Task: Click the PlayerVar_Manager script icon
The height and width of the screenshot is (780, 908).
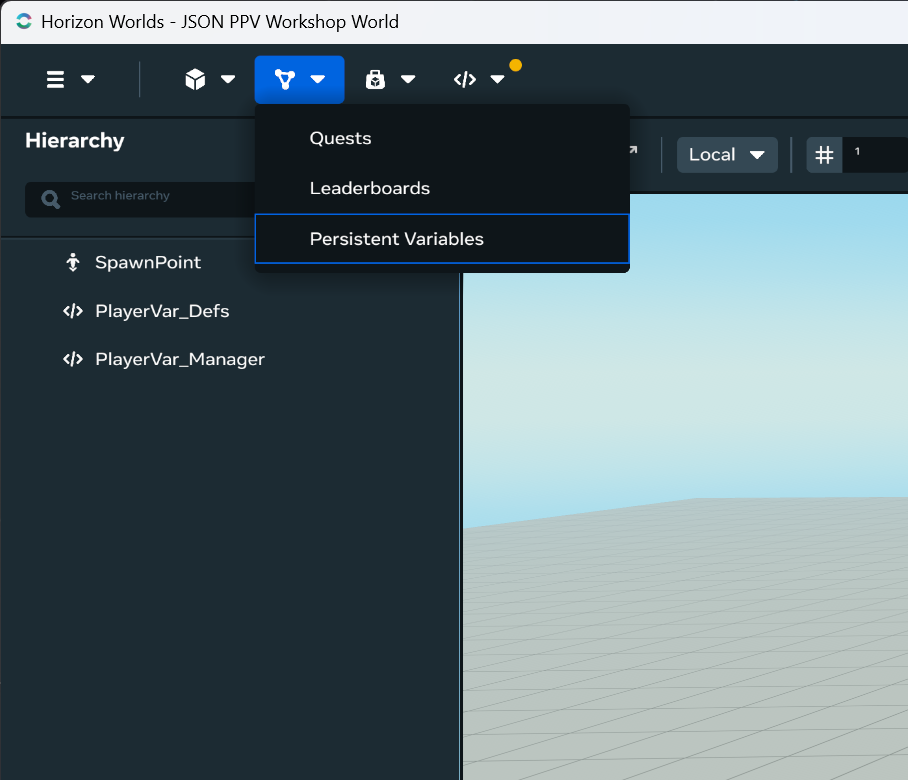Action: pyautogui.click(x=73, y=359)
